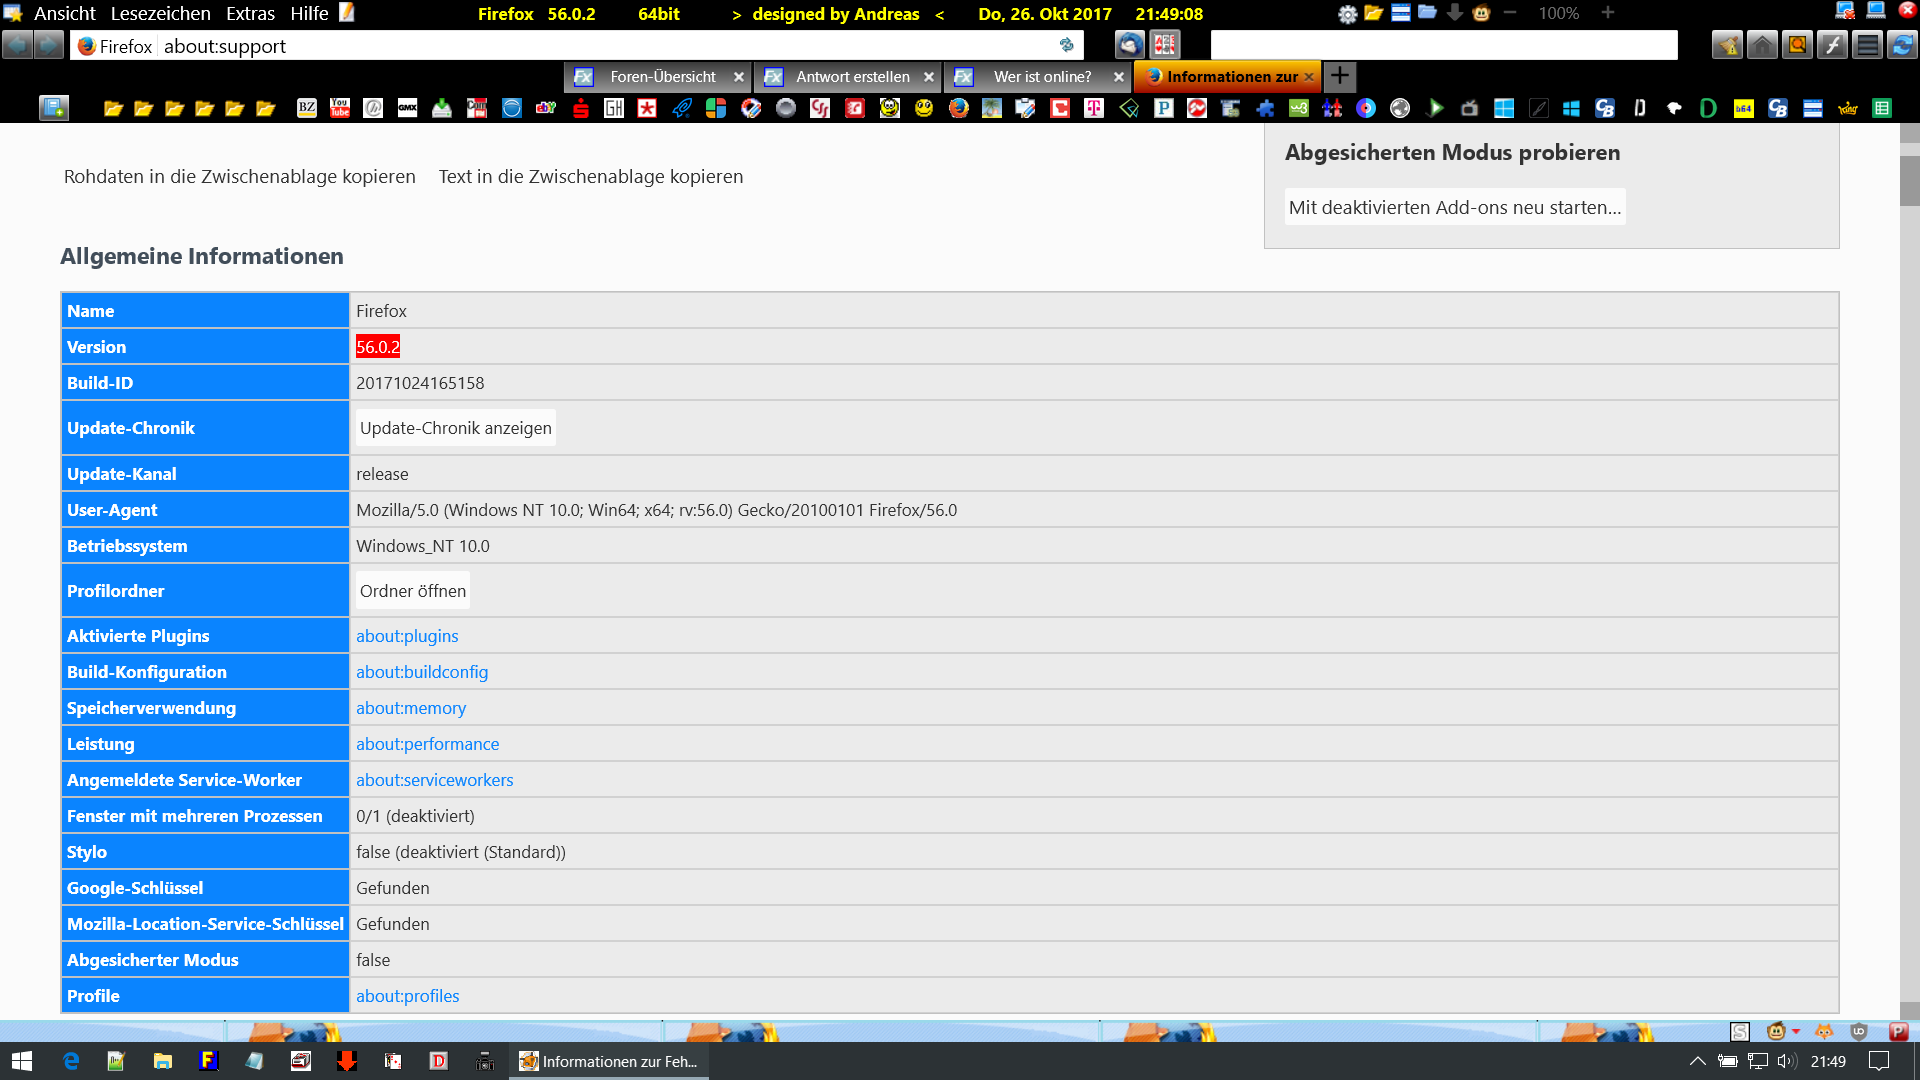Image resolution: width=1920 pixels, height=1080 pixels.
Task: Open the eBay bookmark icon
Action: coord(545,108)
